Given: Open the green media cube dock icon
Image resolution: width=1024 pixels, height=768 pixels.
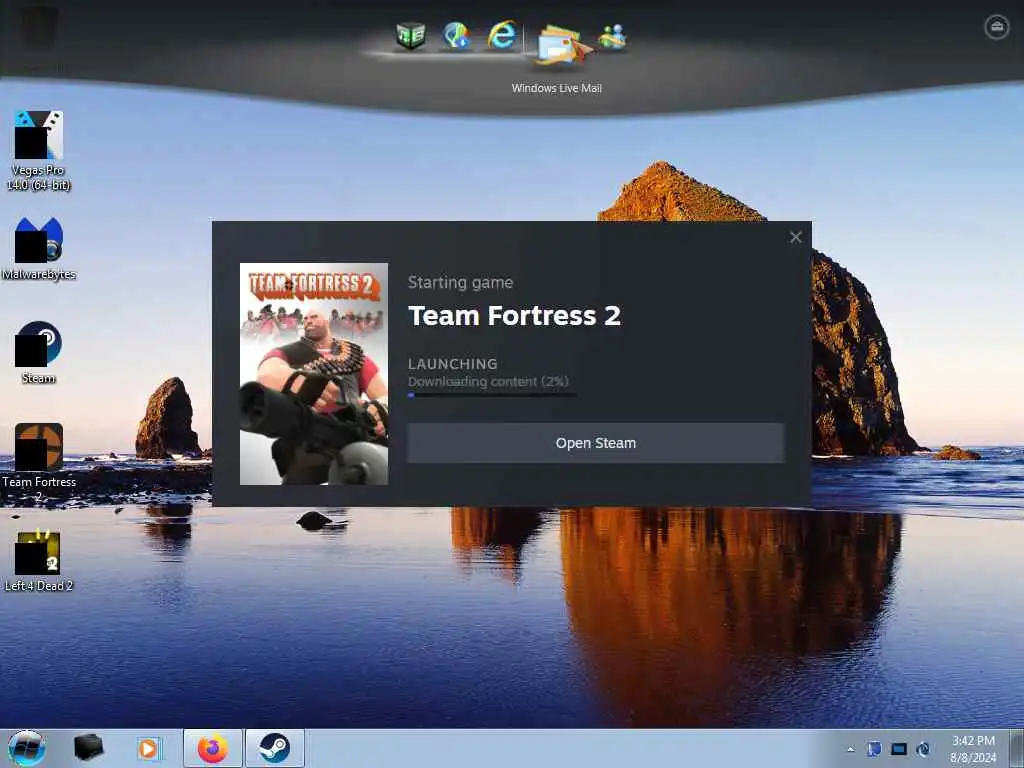Looking at the screenshot, I should pos(410,35).
